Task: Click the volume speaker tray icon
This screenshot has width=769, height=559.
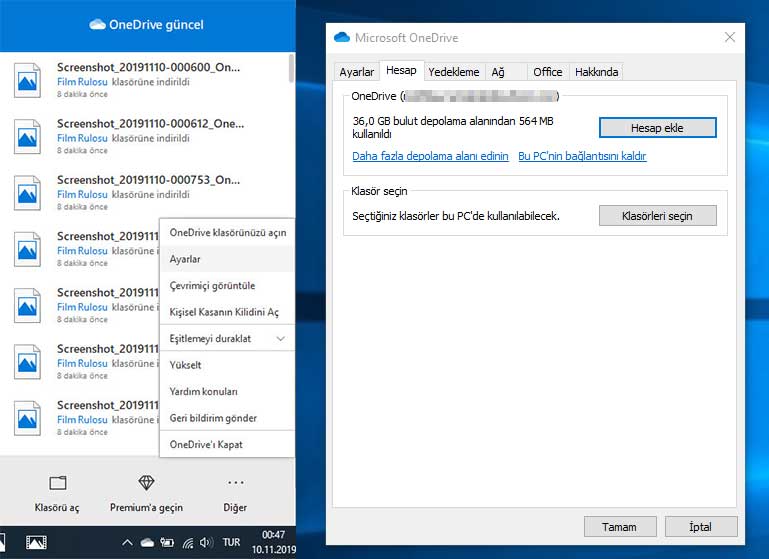Action: pyautogui.click(x=206, y=542)
